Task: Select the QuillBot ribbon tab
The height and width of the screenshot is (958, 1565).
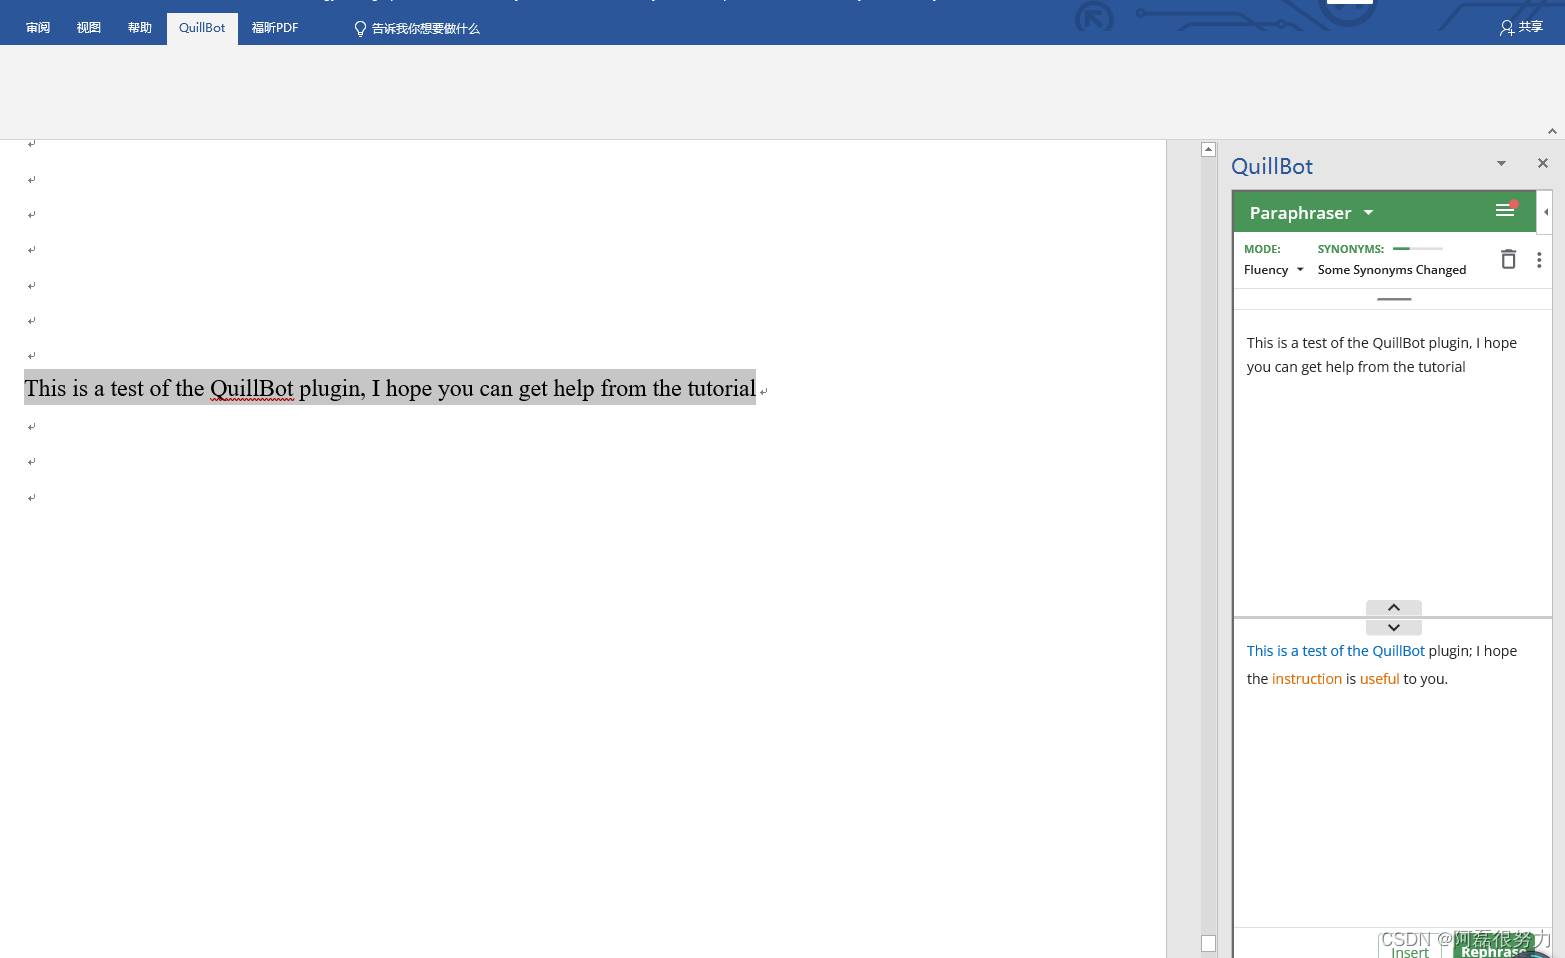Action: pos(202,28)
